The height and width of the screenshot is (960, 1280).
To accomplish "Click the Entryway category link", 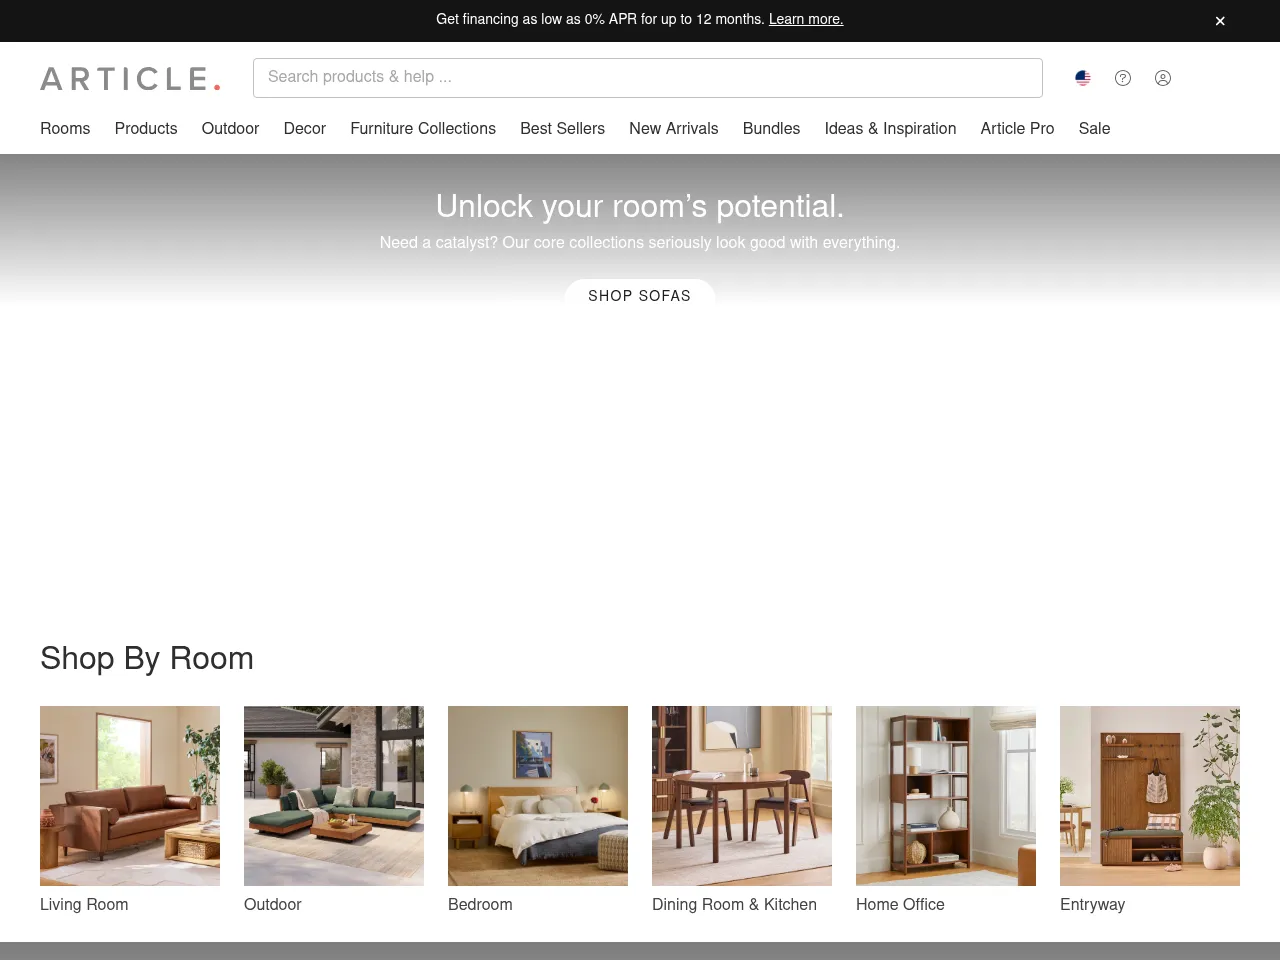I will pyautogui.click(x=1150, y=796).
